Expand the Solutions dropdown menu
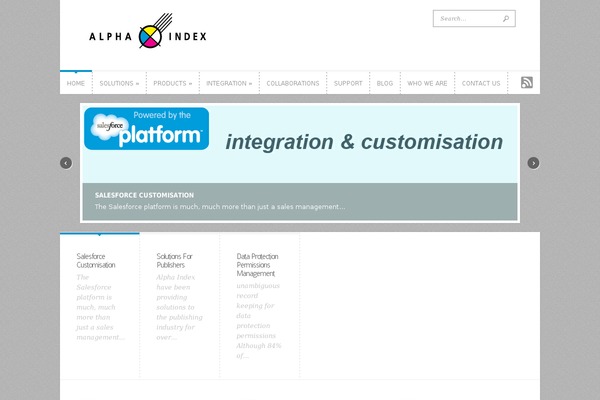Image resolution: width=600 pixels, height=400 pixels. (119, 83)
